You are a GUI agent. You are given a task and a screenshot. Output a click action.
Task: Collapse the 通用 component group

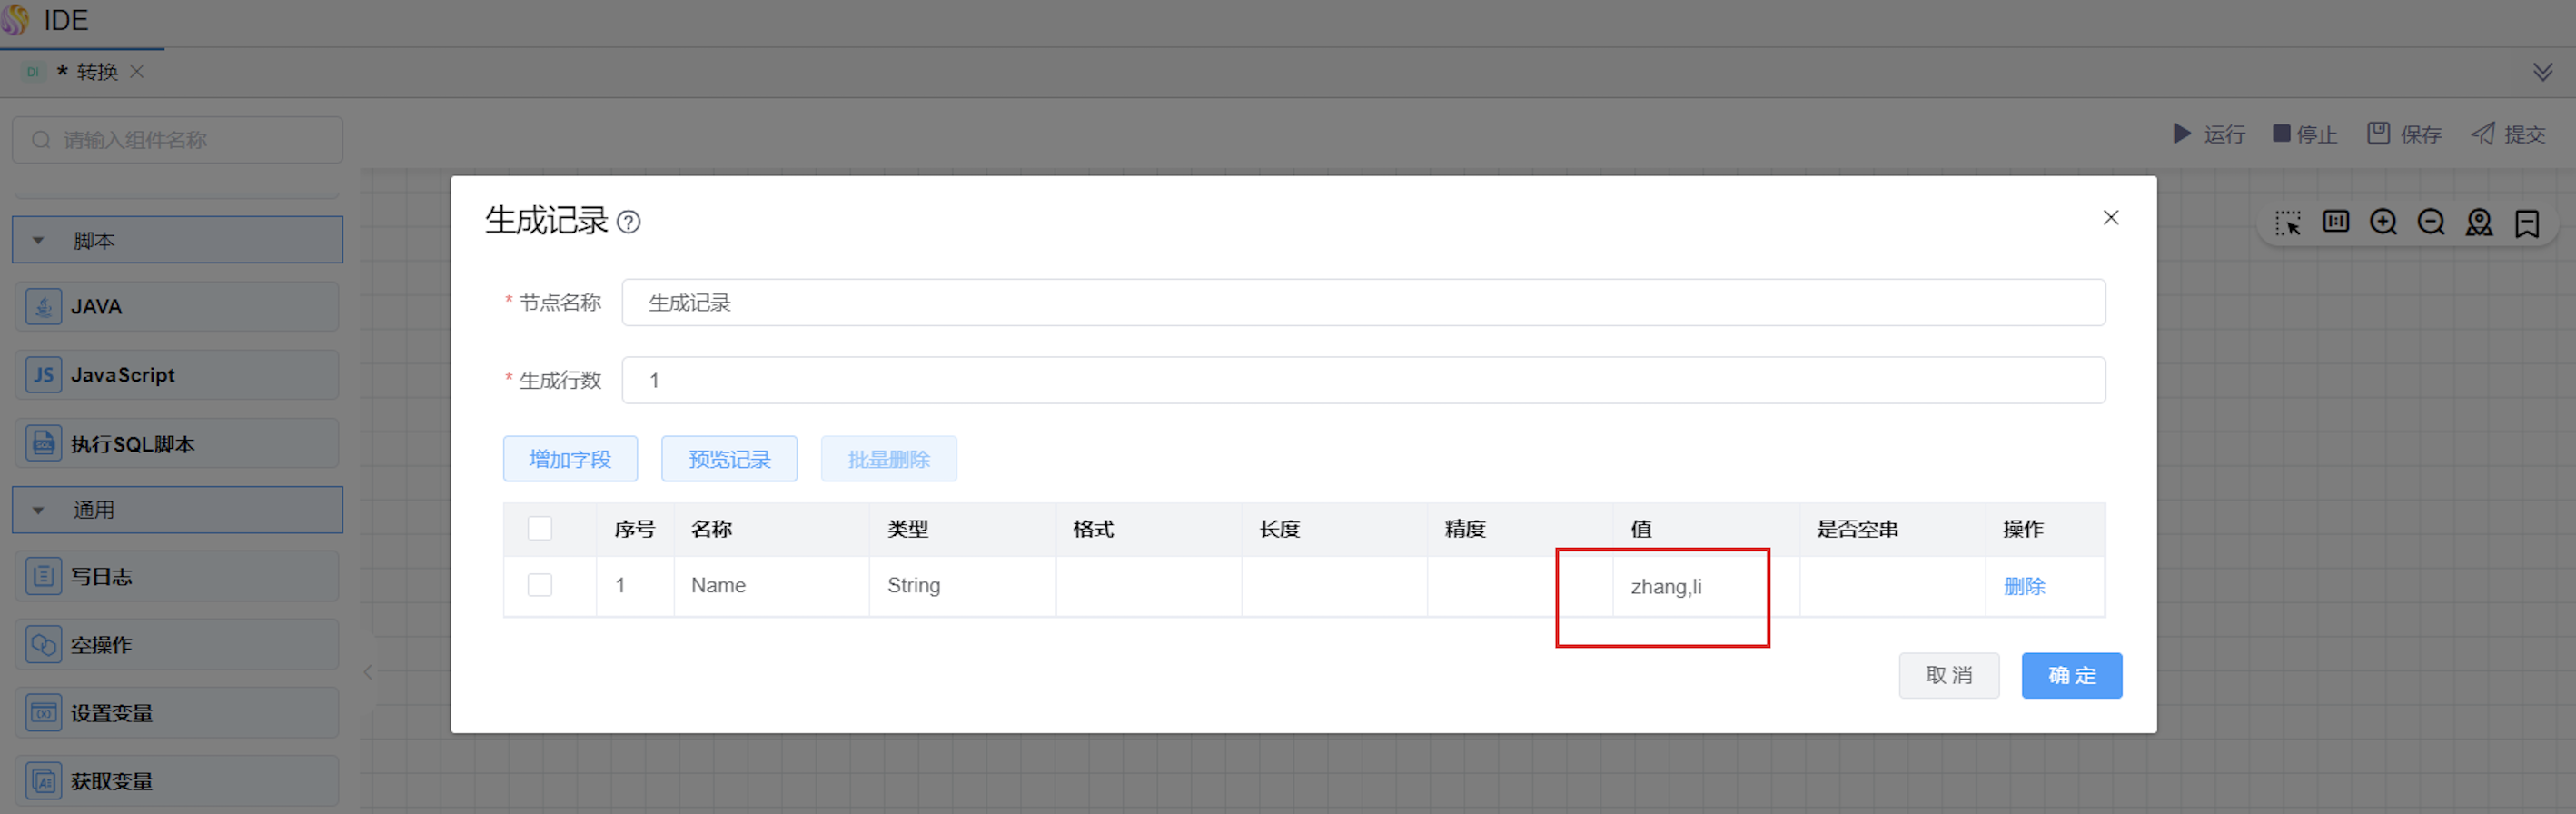pos(38,510)
